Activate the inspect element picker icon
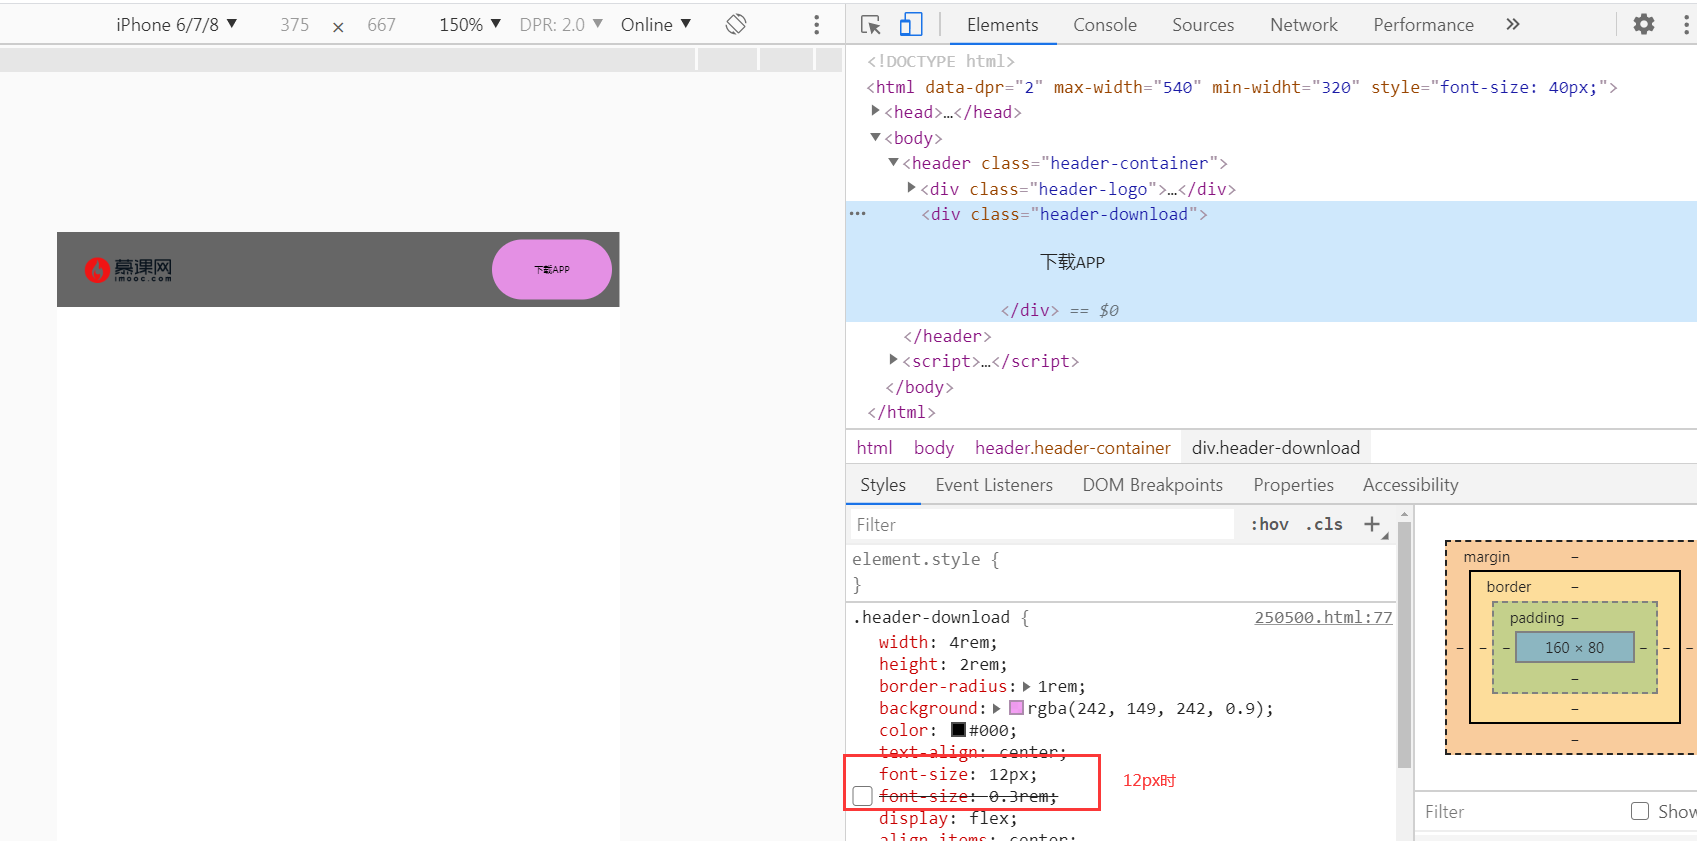The image size is (1697, 841). pyautogui.click(x=871, y=25)
